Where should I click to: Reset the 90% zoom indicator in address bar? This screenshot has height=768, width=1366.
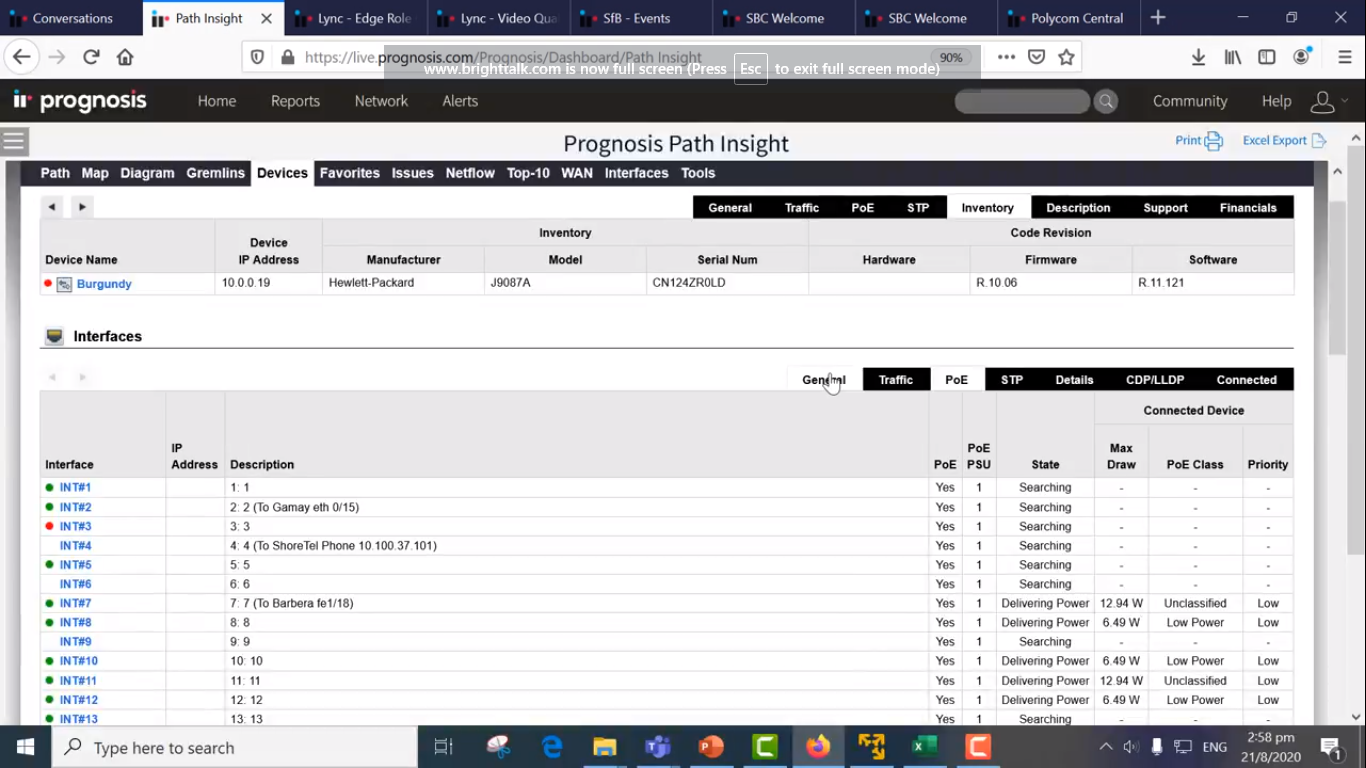[951, 57]
